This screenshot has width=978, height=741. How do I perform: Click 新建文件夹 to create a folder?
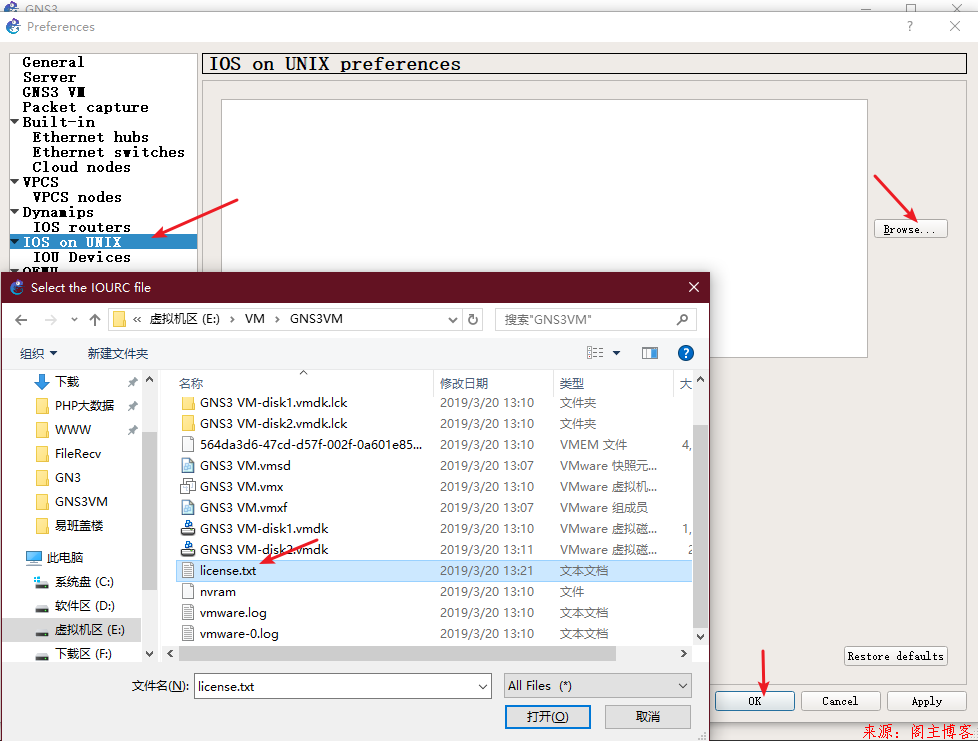(x=118, y=354)
